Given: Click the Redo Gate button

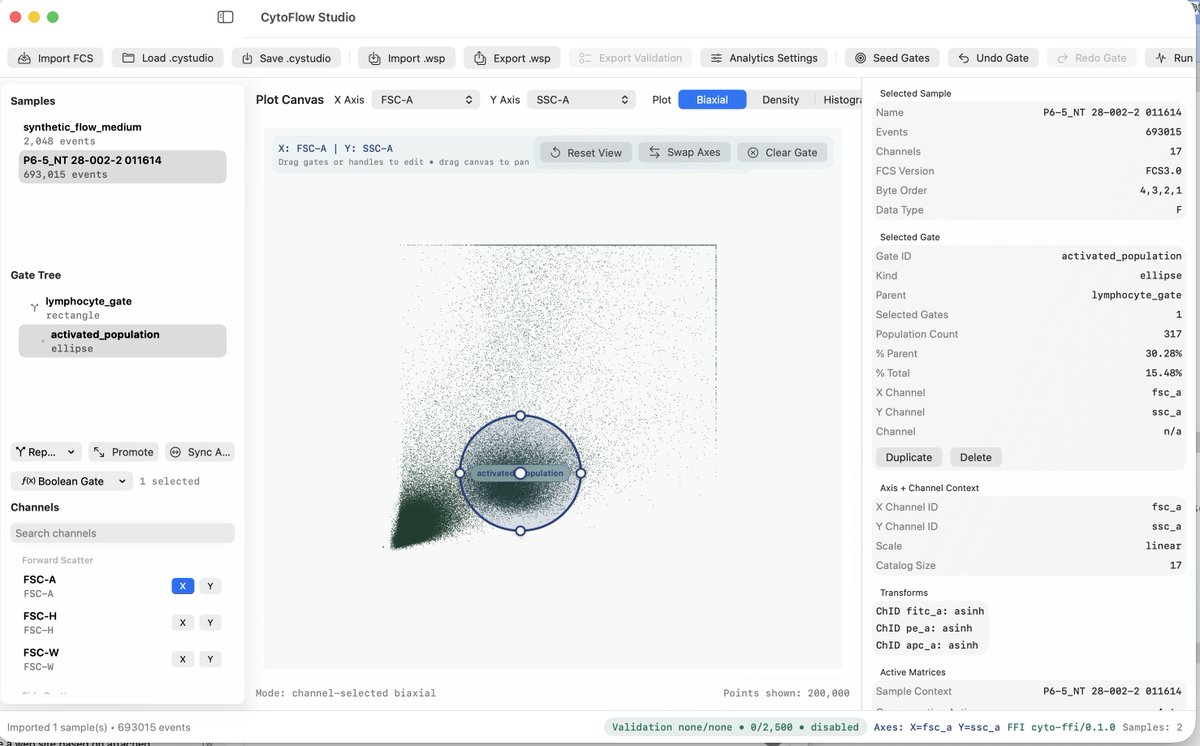Looking at the screenshot, I should (x=1091, y=58).
